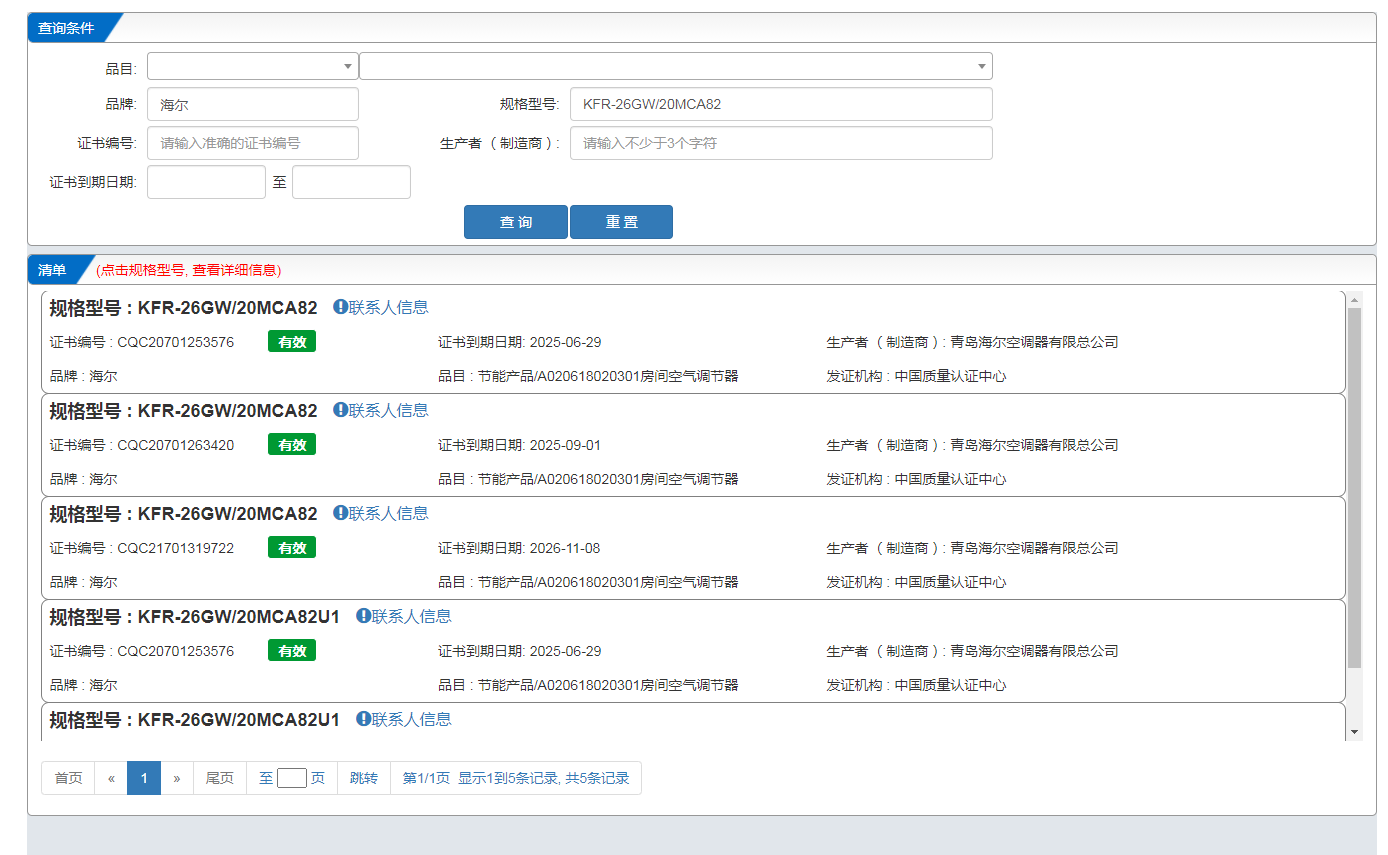Click the 生产者（制造商） input field
This screenshot has height=855, width=1388.
click(x=780, y=143)
